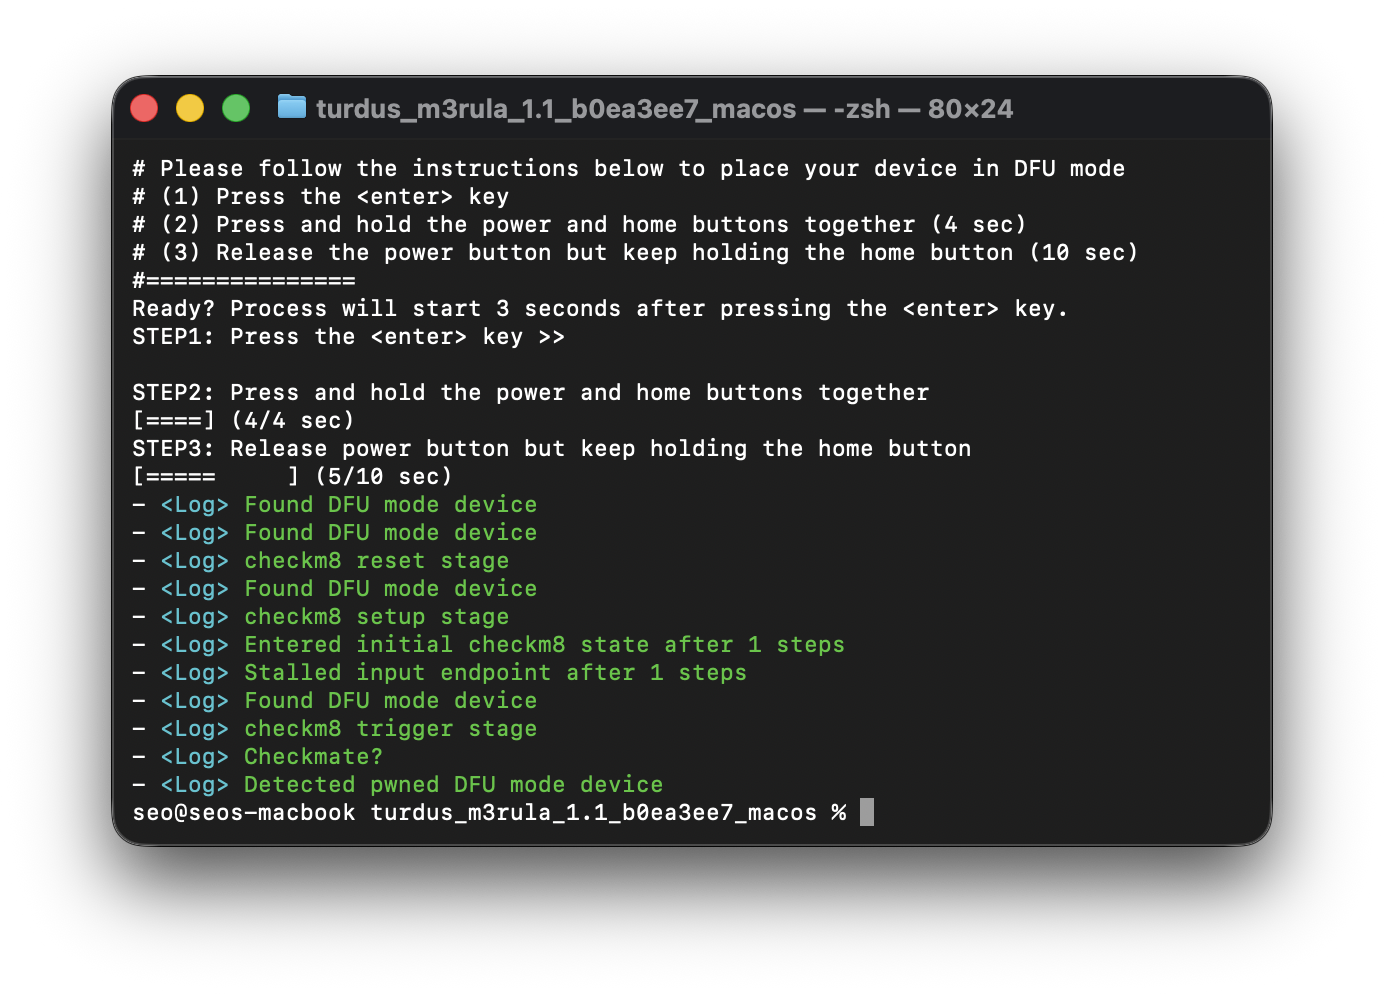The height and width of the screenshot is (994, 1384).
Task: Zoom the window with the green button
Action: 236,108
